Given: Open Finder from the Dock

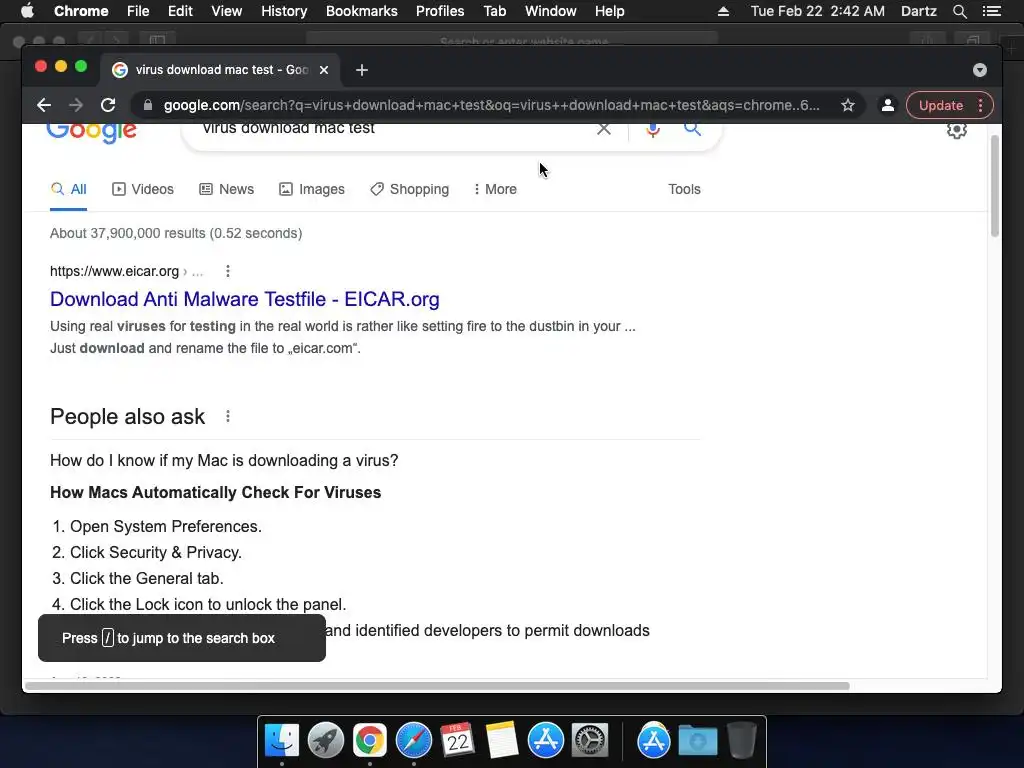Looking at the screenshot, I should click(281, 741).
